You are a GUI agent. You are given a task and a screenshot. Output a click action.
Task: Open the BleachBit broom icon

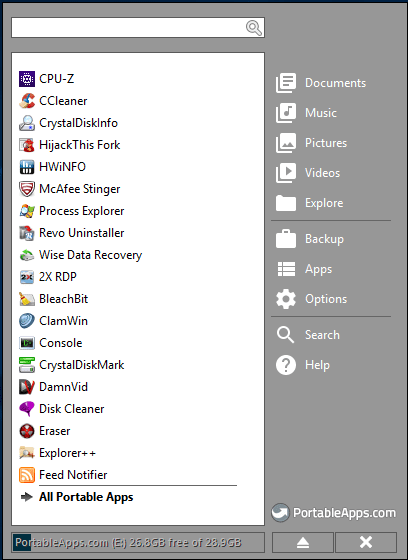[27, 299]
